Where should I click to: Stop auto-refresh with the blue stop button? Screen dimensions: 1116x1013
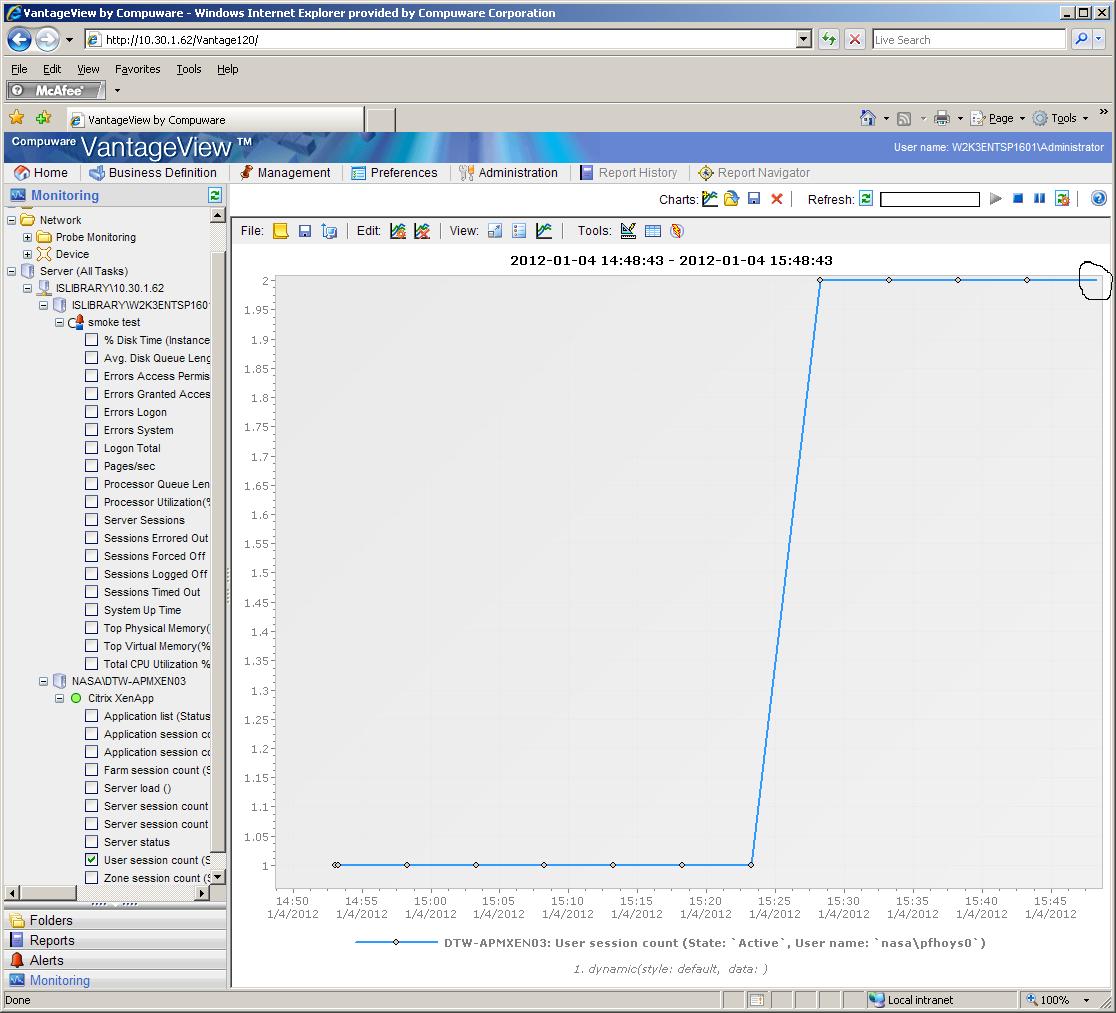pyautogui.click(x=1018, y=199)
